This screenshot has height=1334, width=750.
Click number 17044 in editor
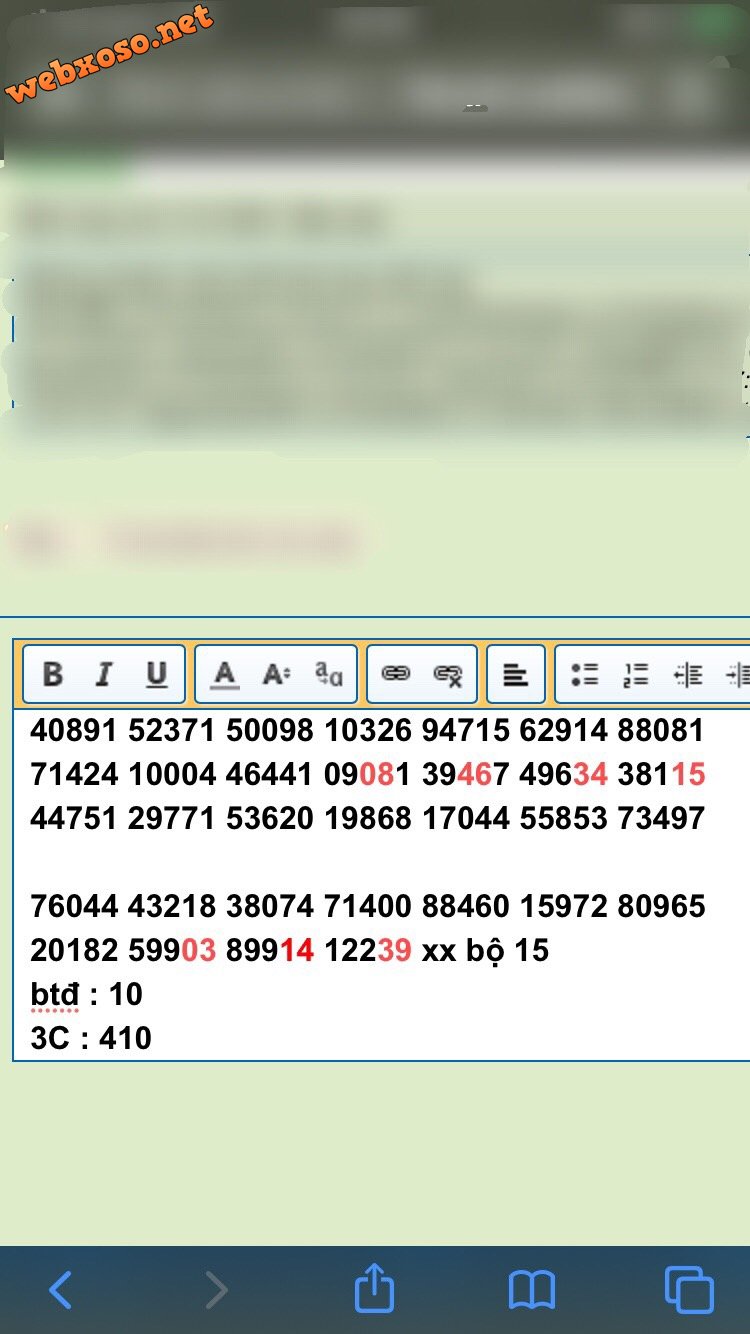[466, 818]
